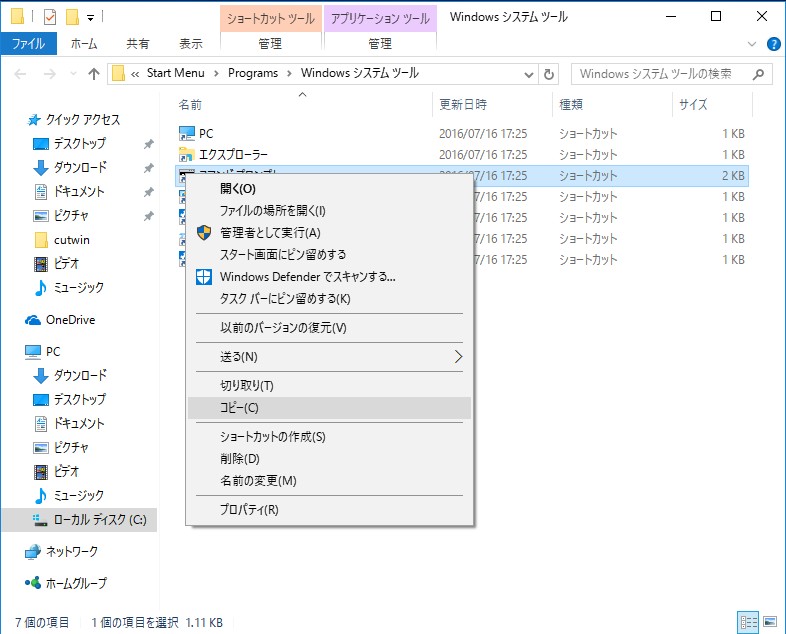Choose 開く(O) in context menu

(x=329, y=189)
